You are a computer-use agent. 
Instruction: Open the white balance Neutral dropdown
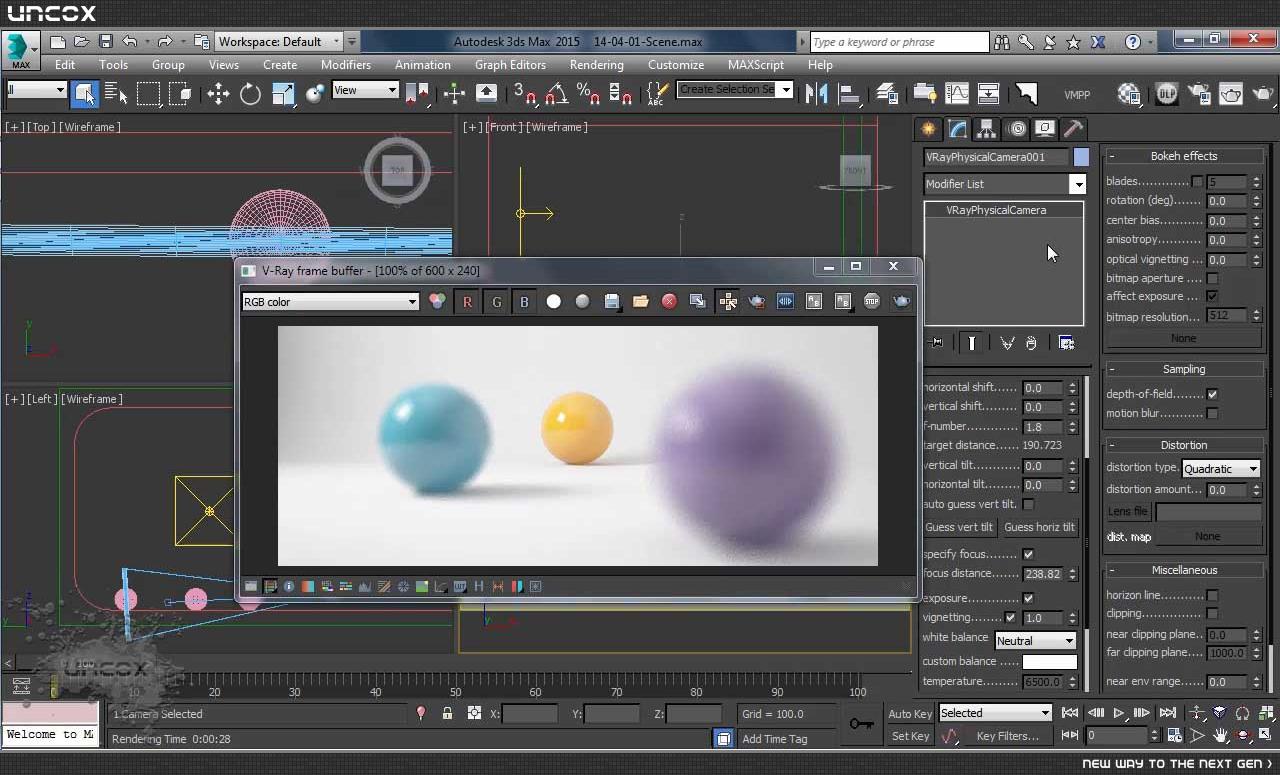1035,641
